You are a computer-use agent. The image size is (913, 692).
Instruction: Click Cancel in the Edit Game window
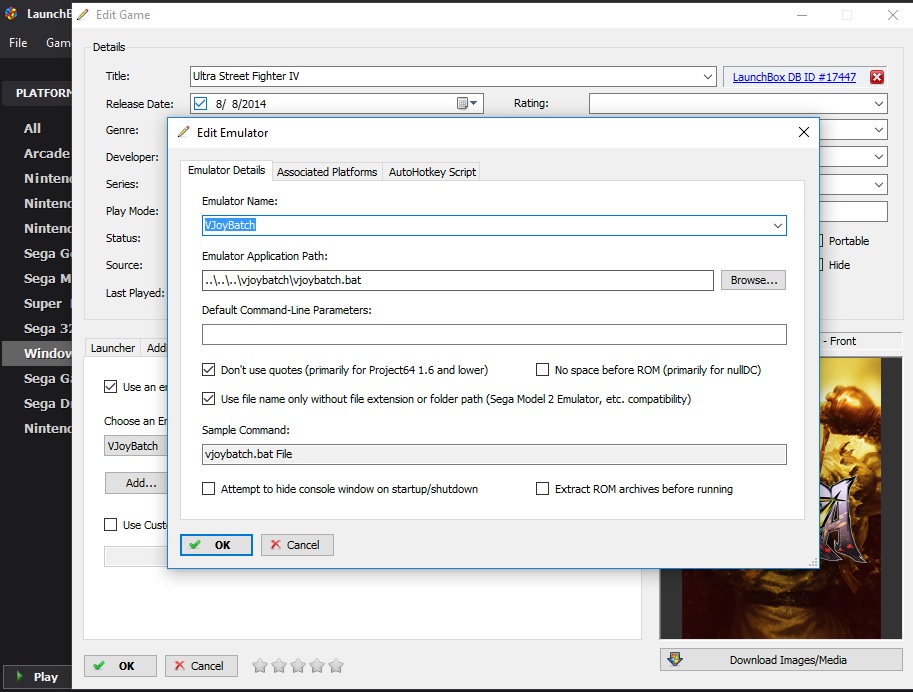(x=201, y=666)
